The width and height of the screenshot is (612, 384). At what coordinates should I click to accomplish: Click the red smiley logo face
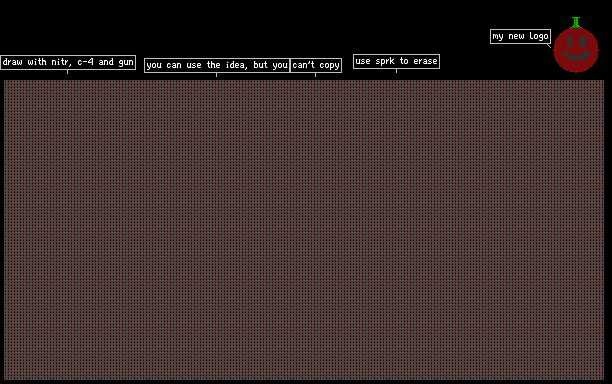576,50
